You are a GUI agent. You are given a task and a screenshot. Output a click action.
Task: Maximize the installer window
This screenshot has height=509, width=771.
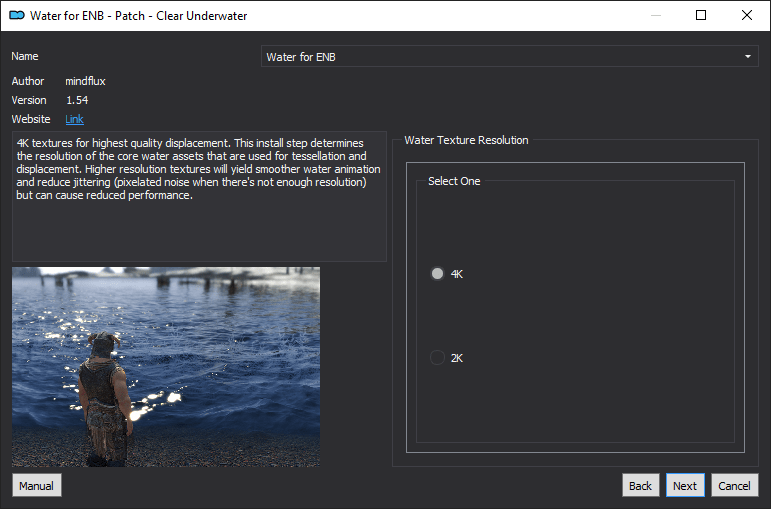pyautogui.click(x=701, y=15)
